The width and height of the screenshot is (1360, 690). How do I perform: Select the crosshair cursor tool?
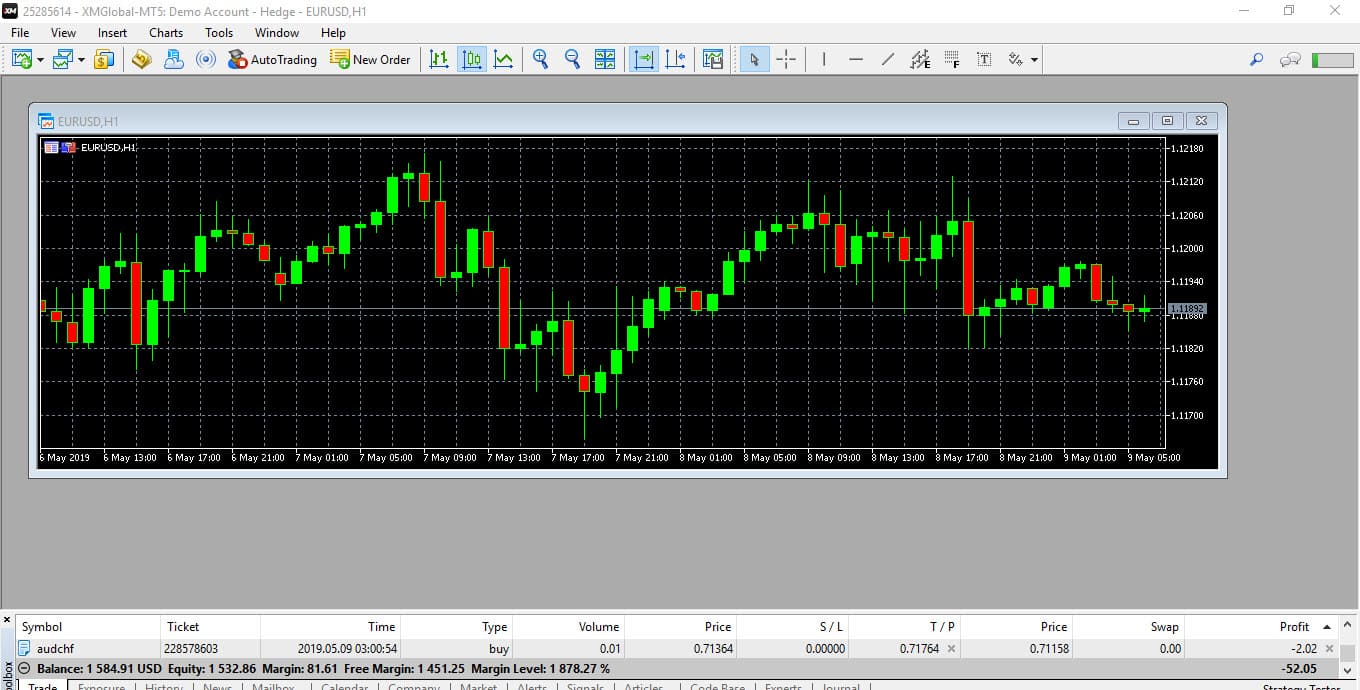(x=786, y=59)
